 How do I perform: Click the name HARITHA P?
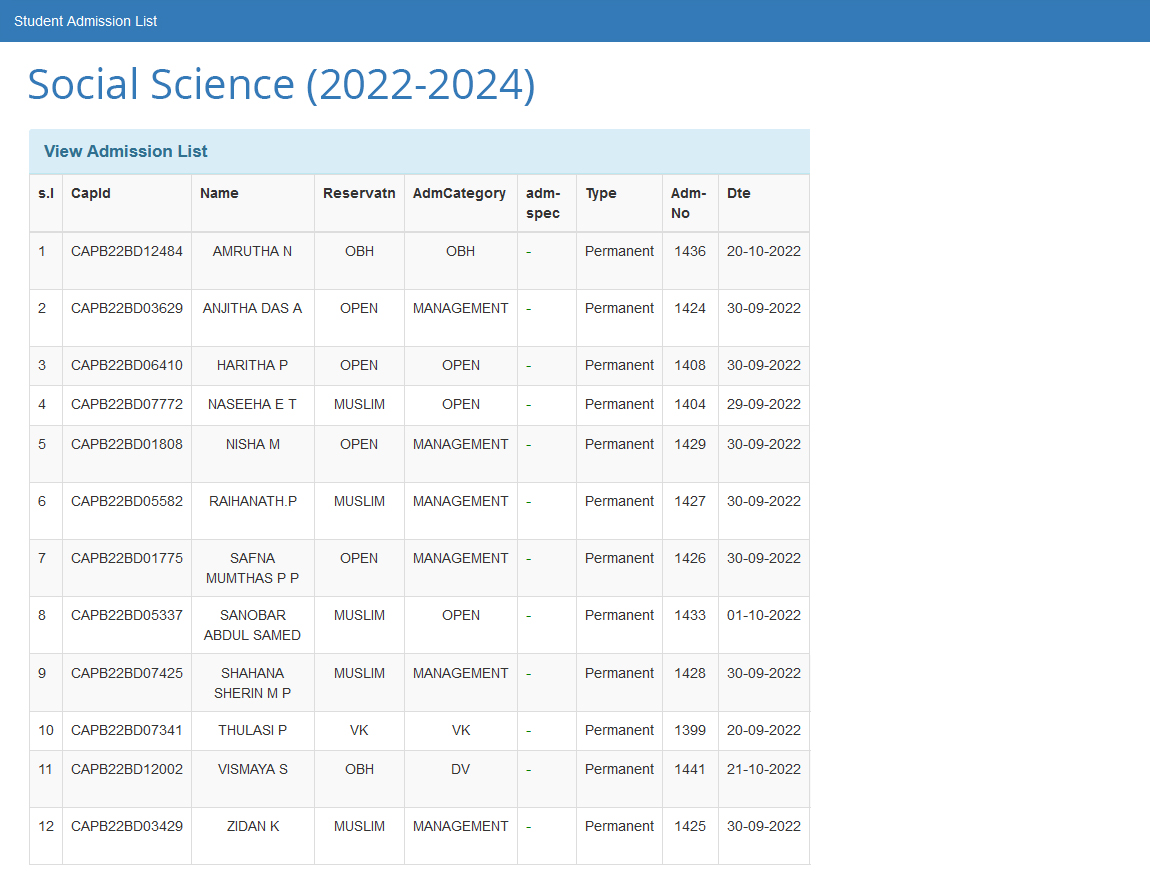pos(252,365)
